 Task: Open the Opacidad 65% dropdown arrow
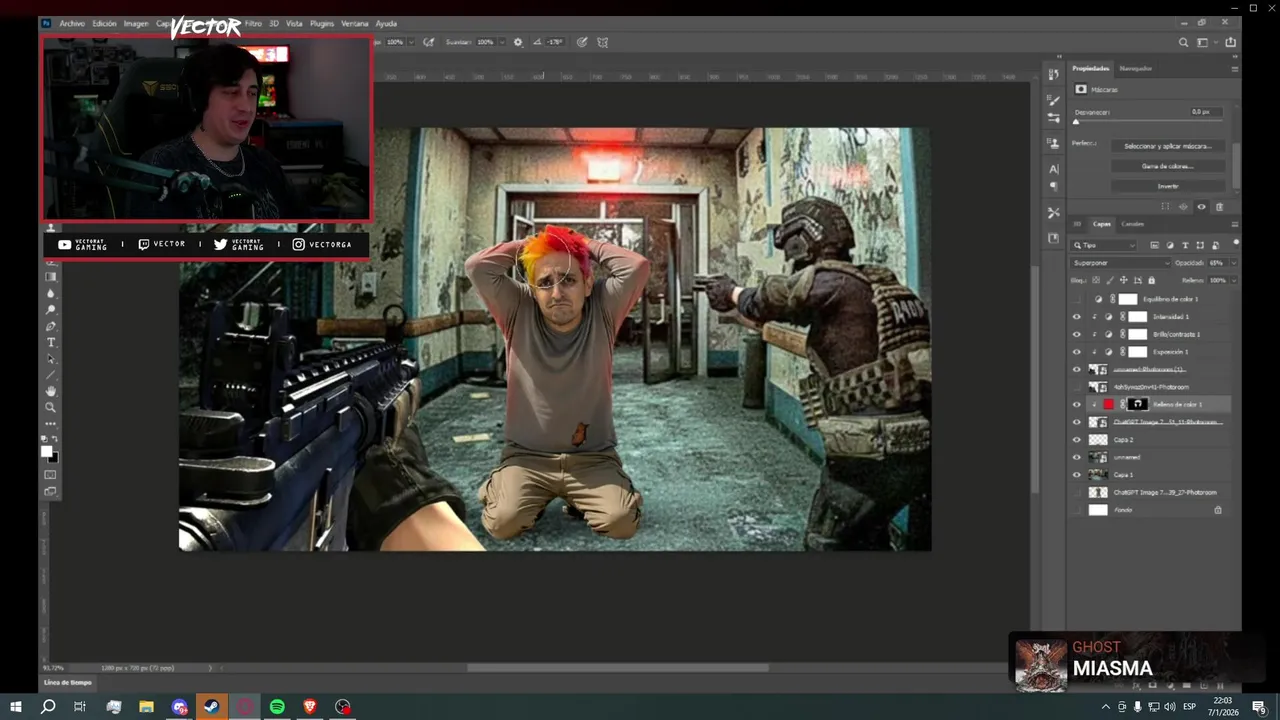[1233, 263]
